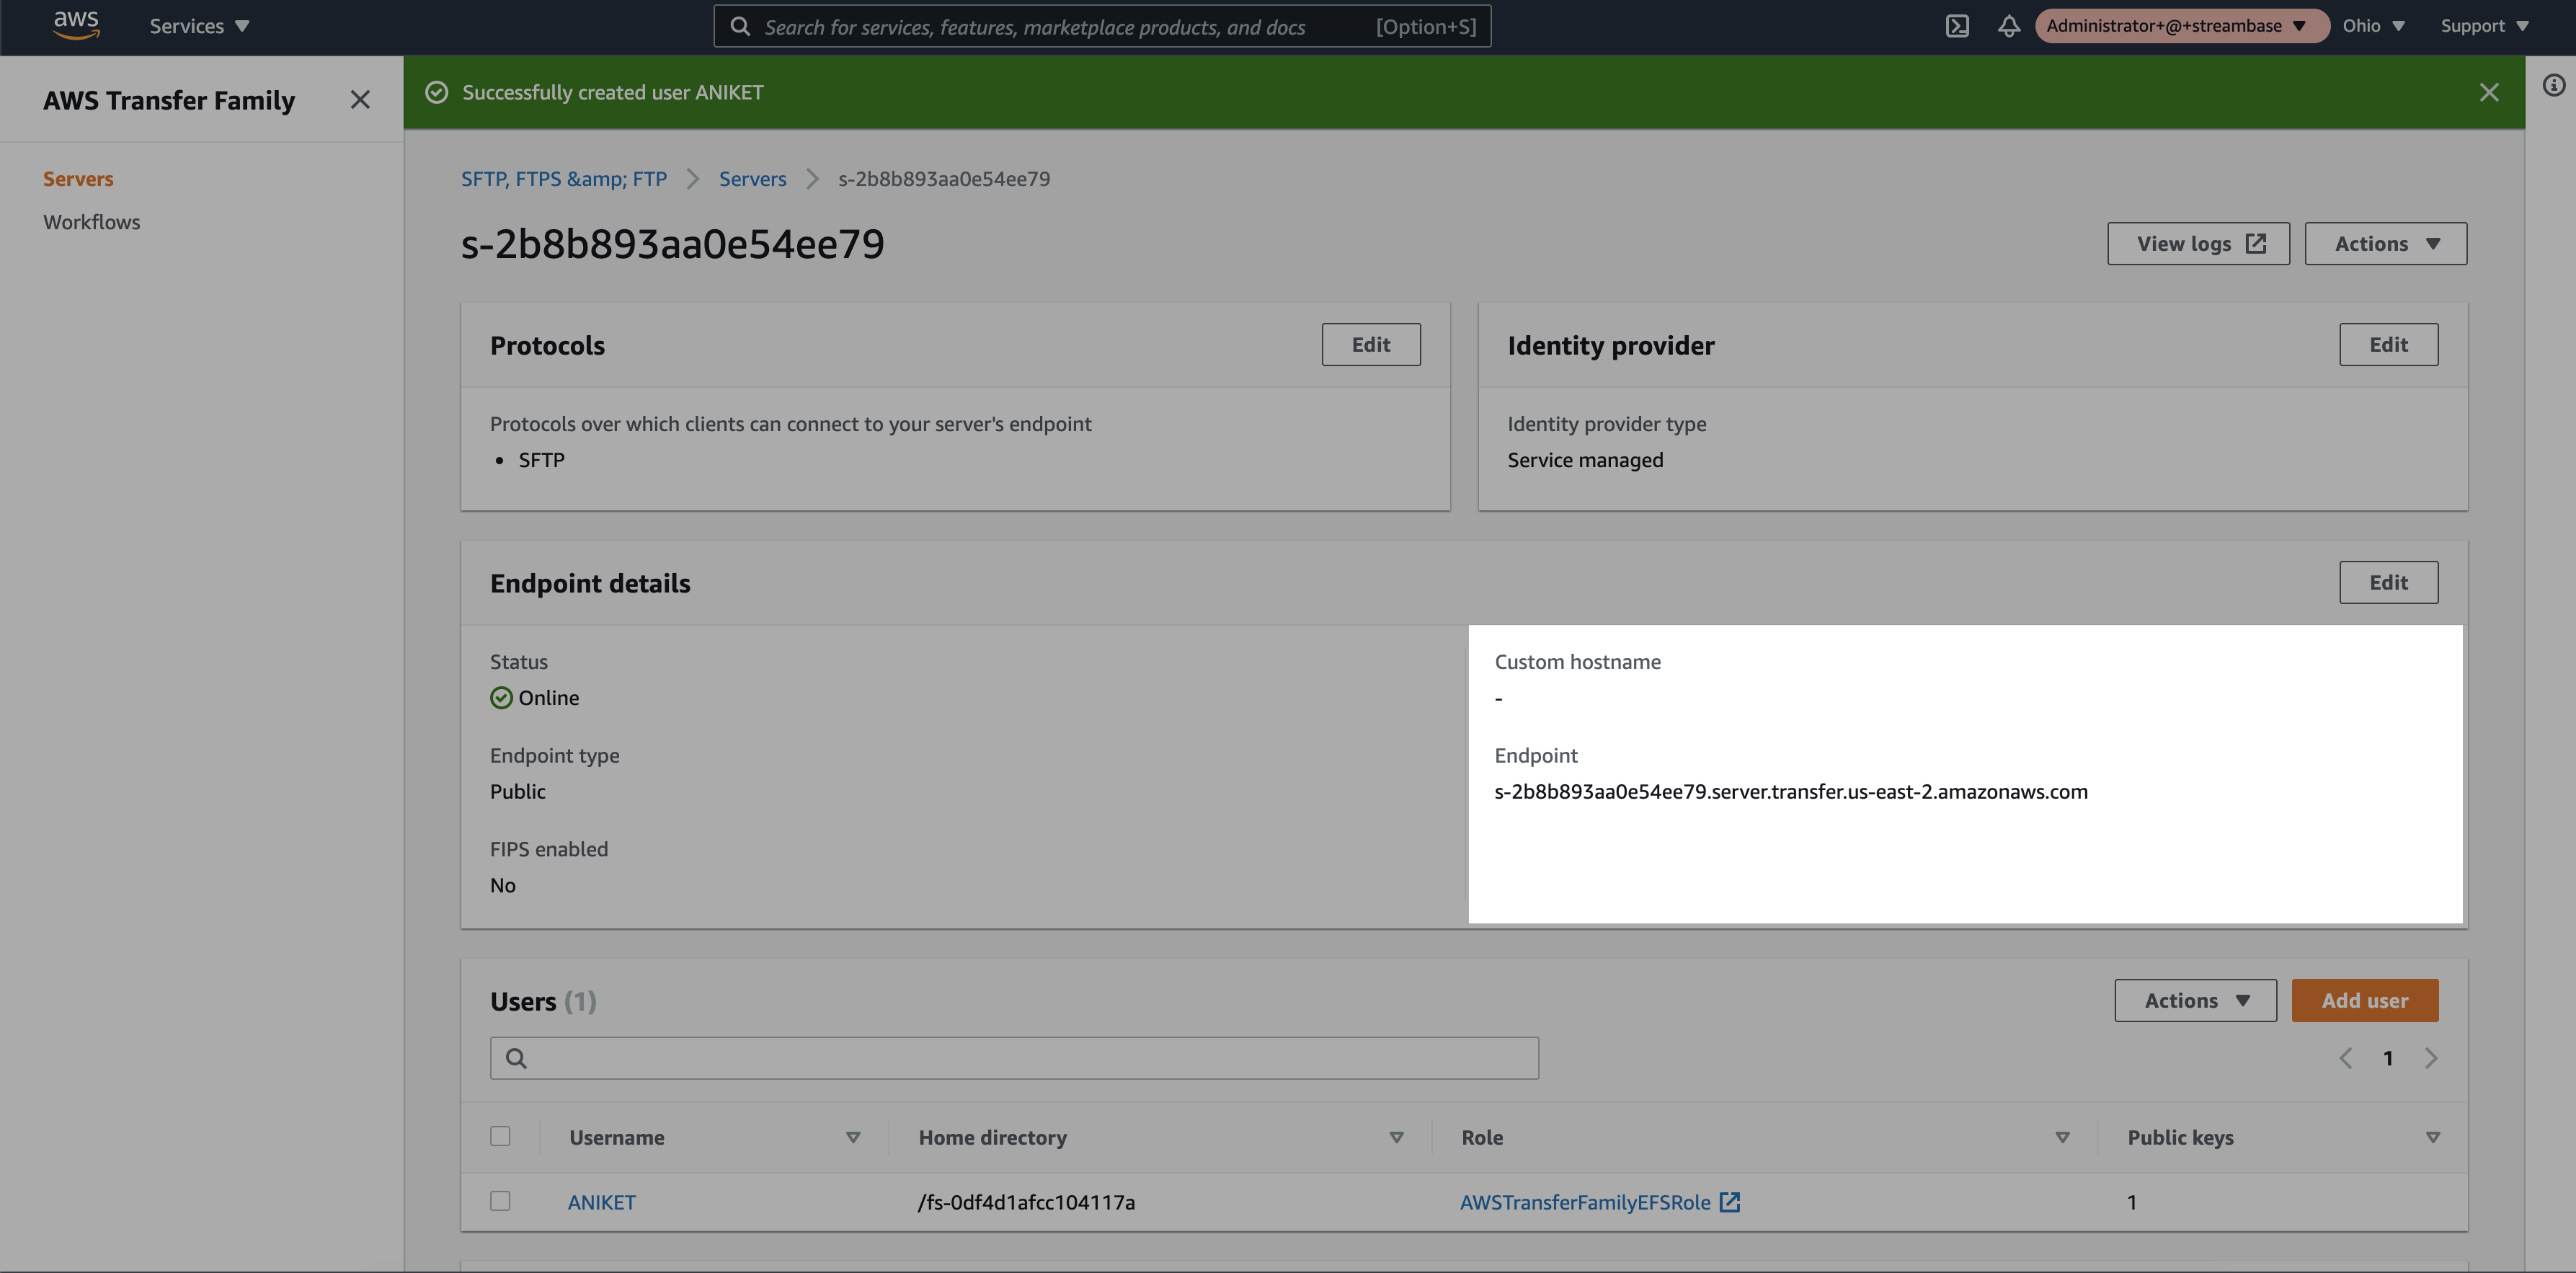Click page number 1 in pagination
The image size is (2576, 1273).
coord(2388,1058)
